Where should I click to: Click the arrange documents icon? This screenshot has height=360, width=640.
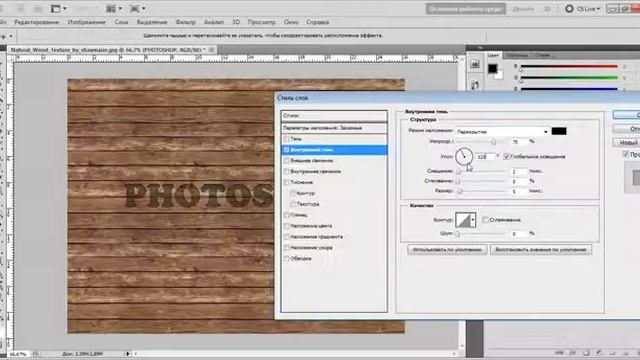[x=111, y=9]
